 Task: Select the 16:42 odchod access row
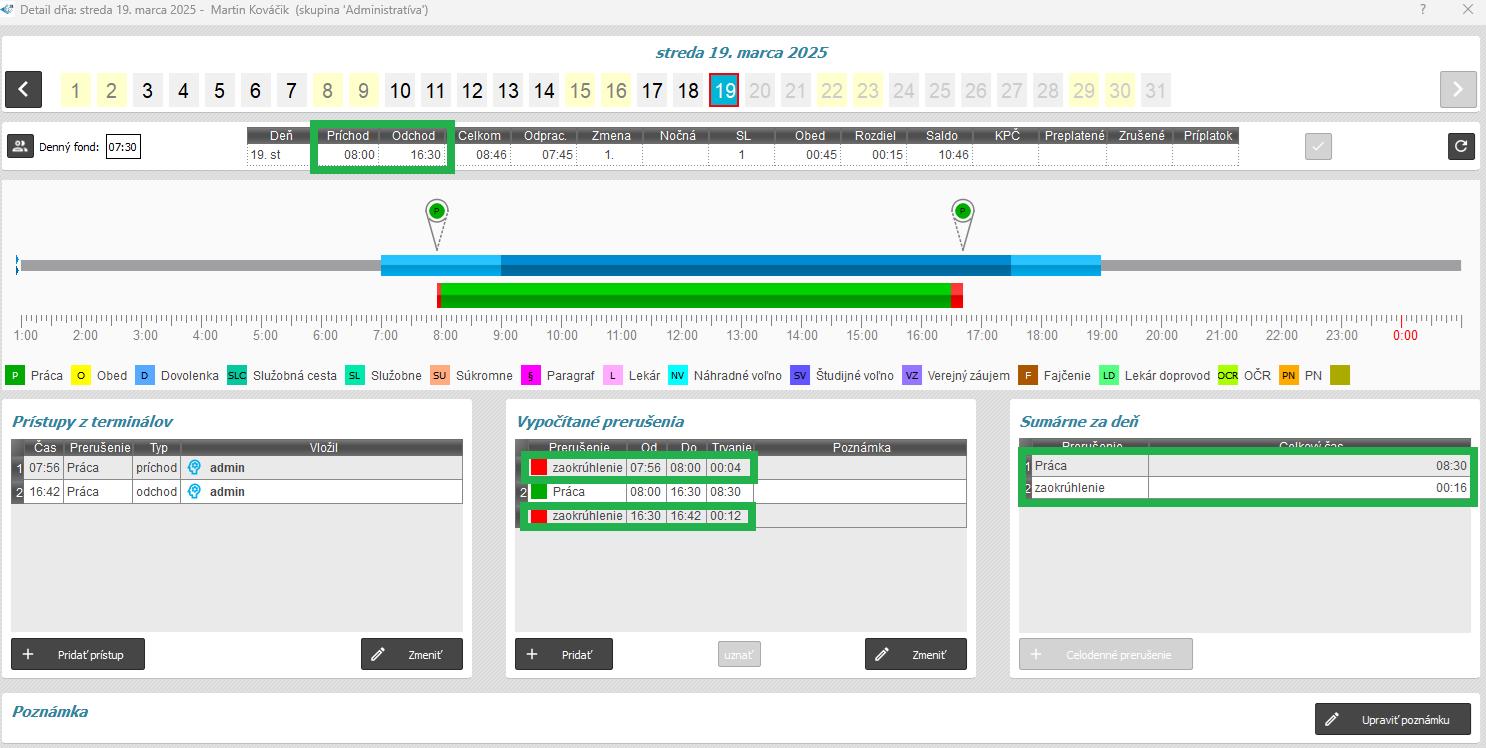(236, 492)
